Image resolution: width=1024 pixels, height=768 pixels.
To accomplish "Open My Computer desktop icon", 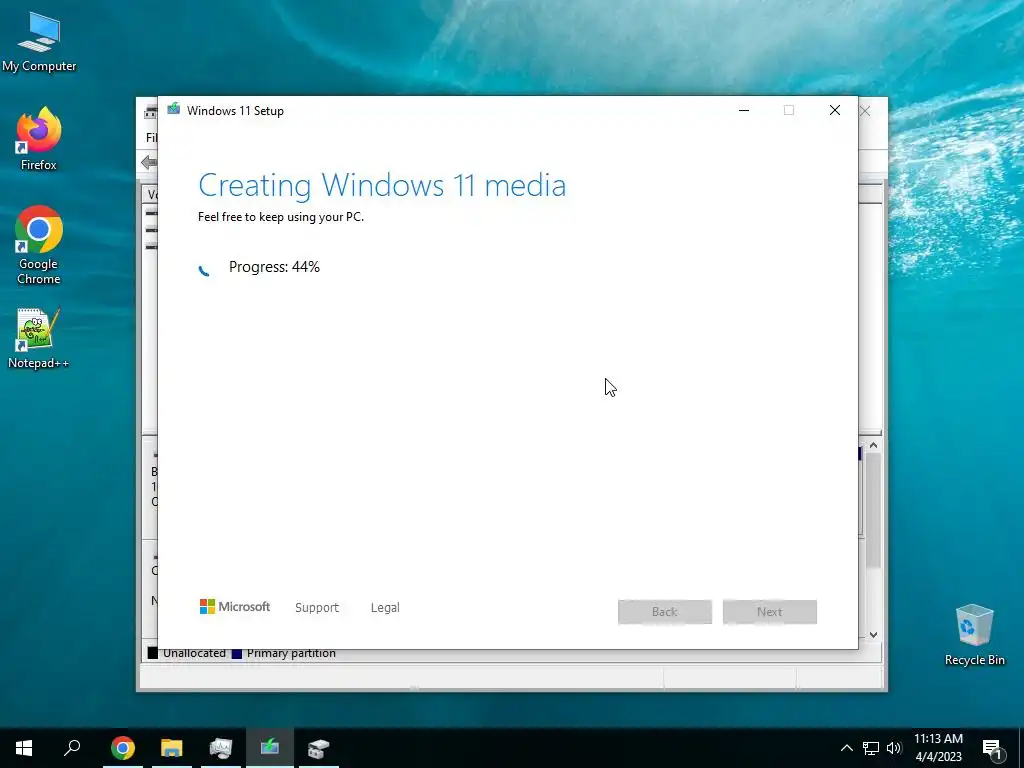I will coord(39,42).
